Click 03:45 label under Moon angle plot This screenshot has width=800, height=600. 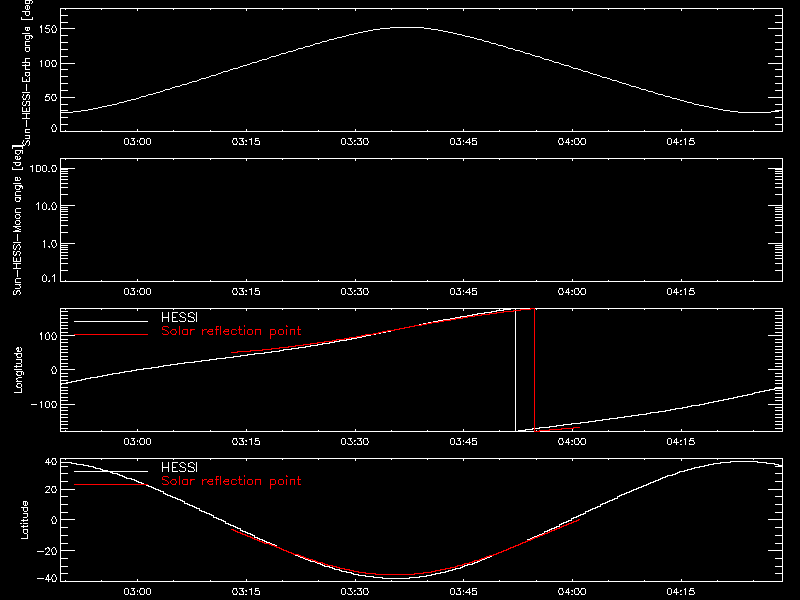pyautogui.click(x=463, y=292)
